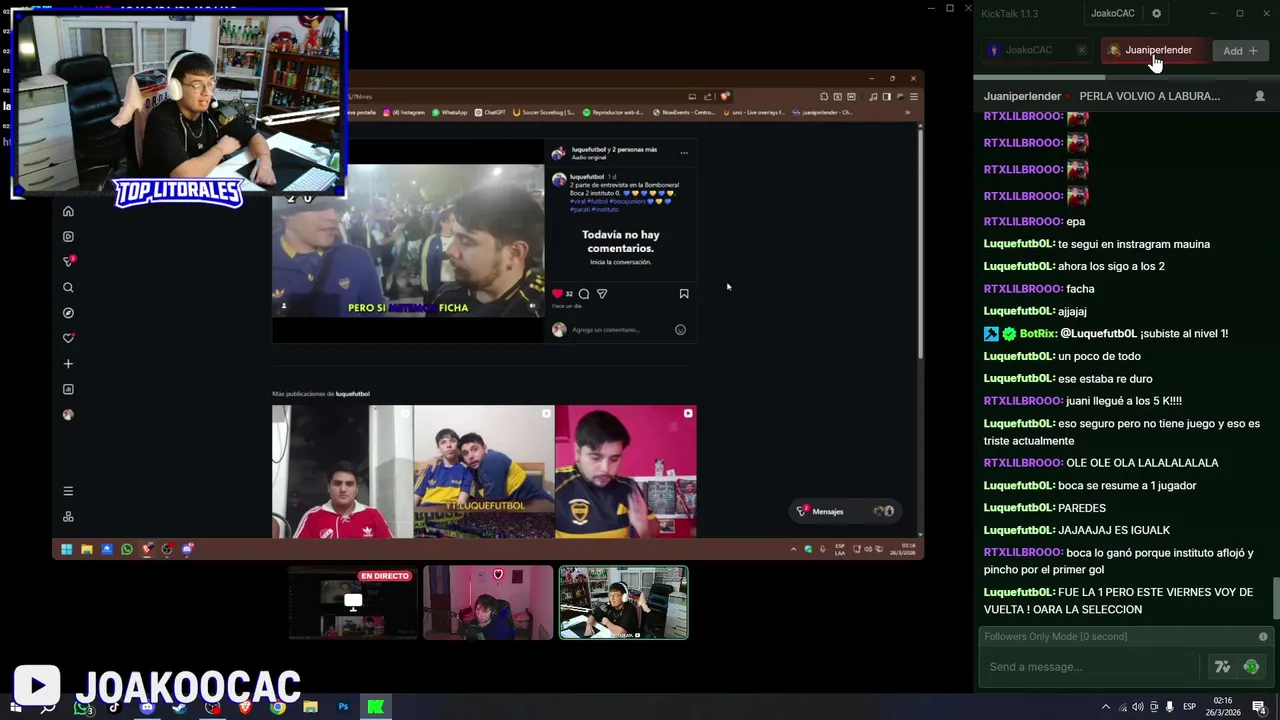
Task: Open YT:LUQUEFUTBOL post thumbnail
Action: (484, 471)
